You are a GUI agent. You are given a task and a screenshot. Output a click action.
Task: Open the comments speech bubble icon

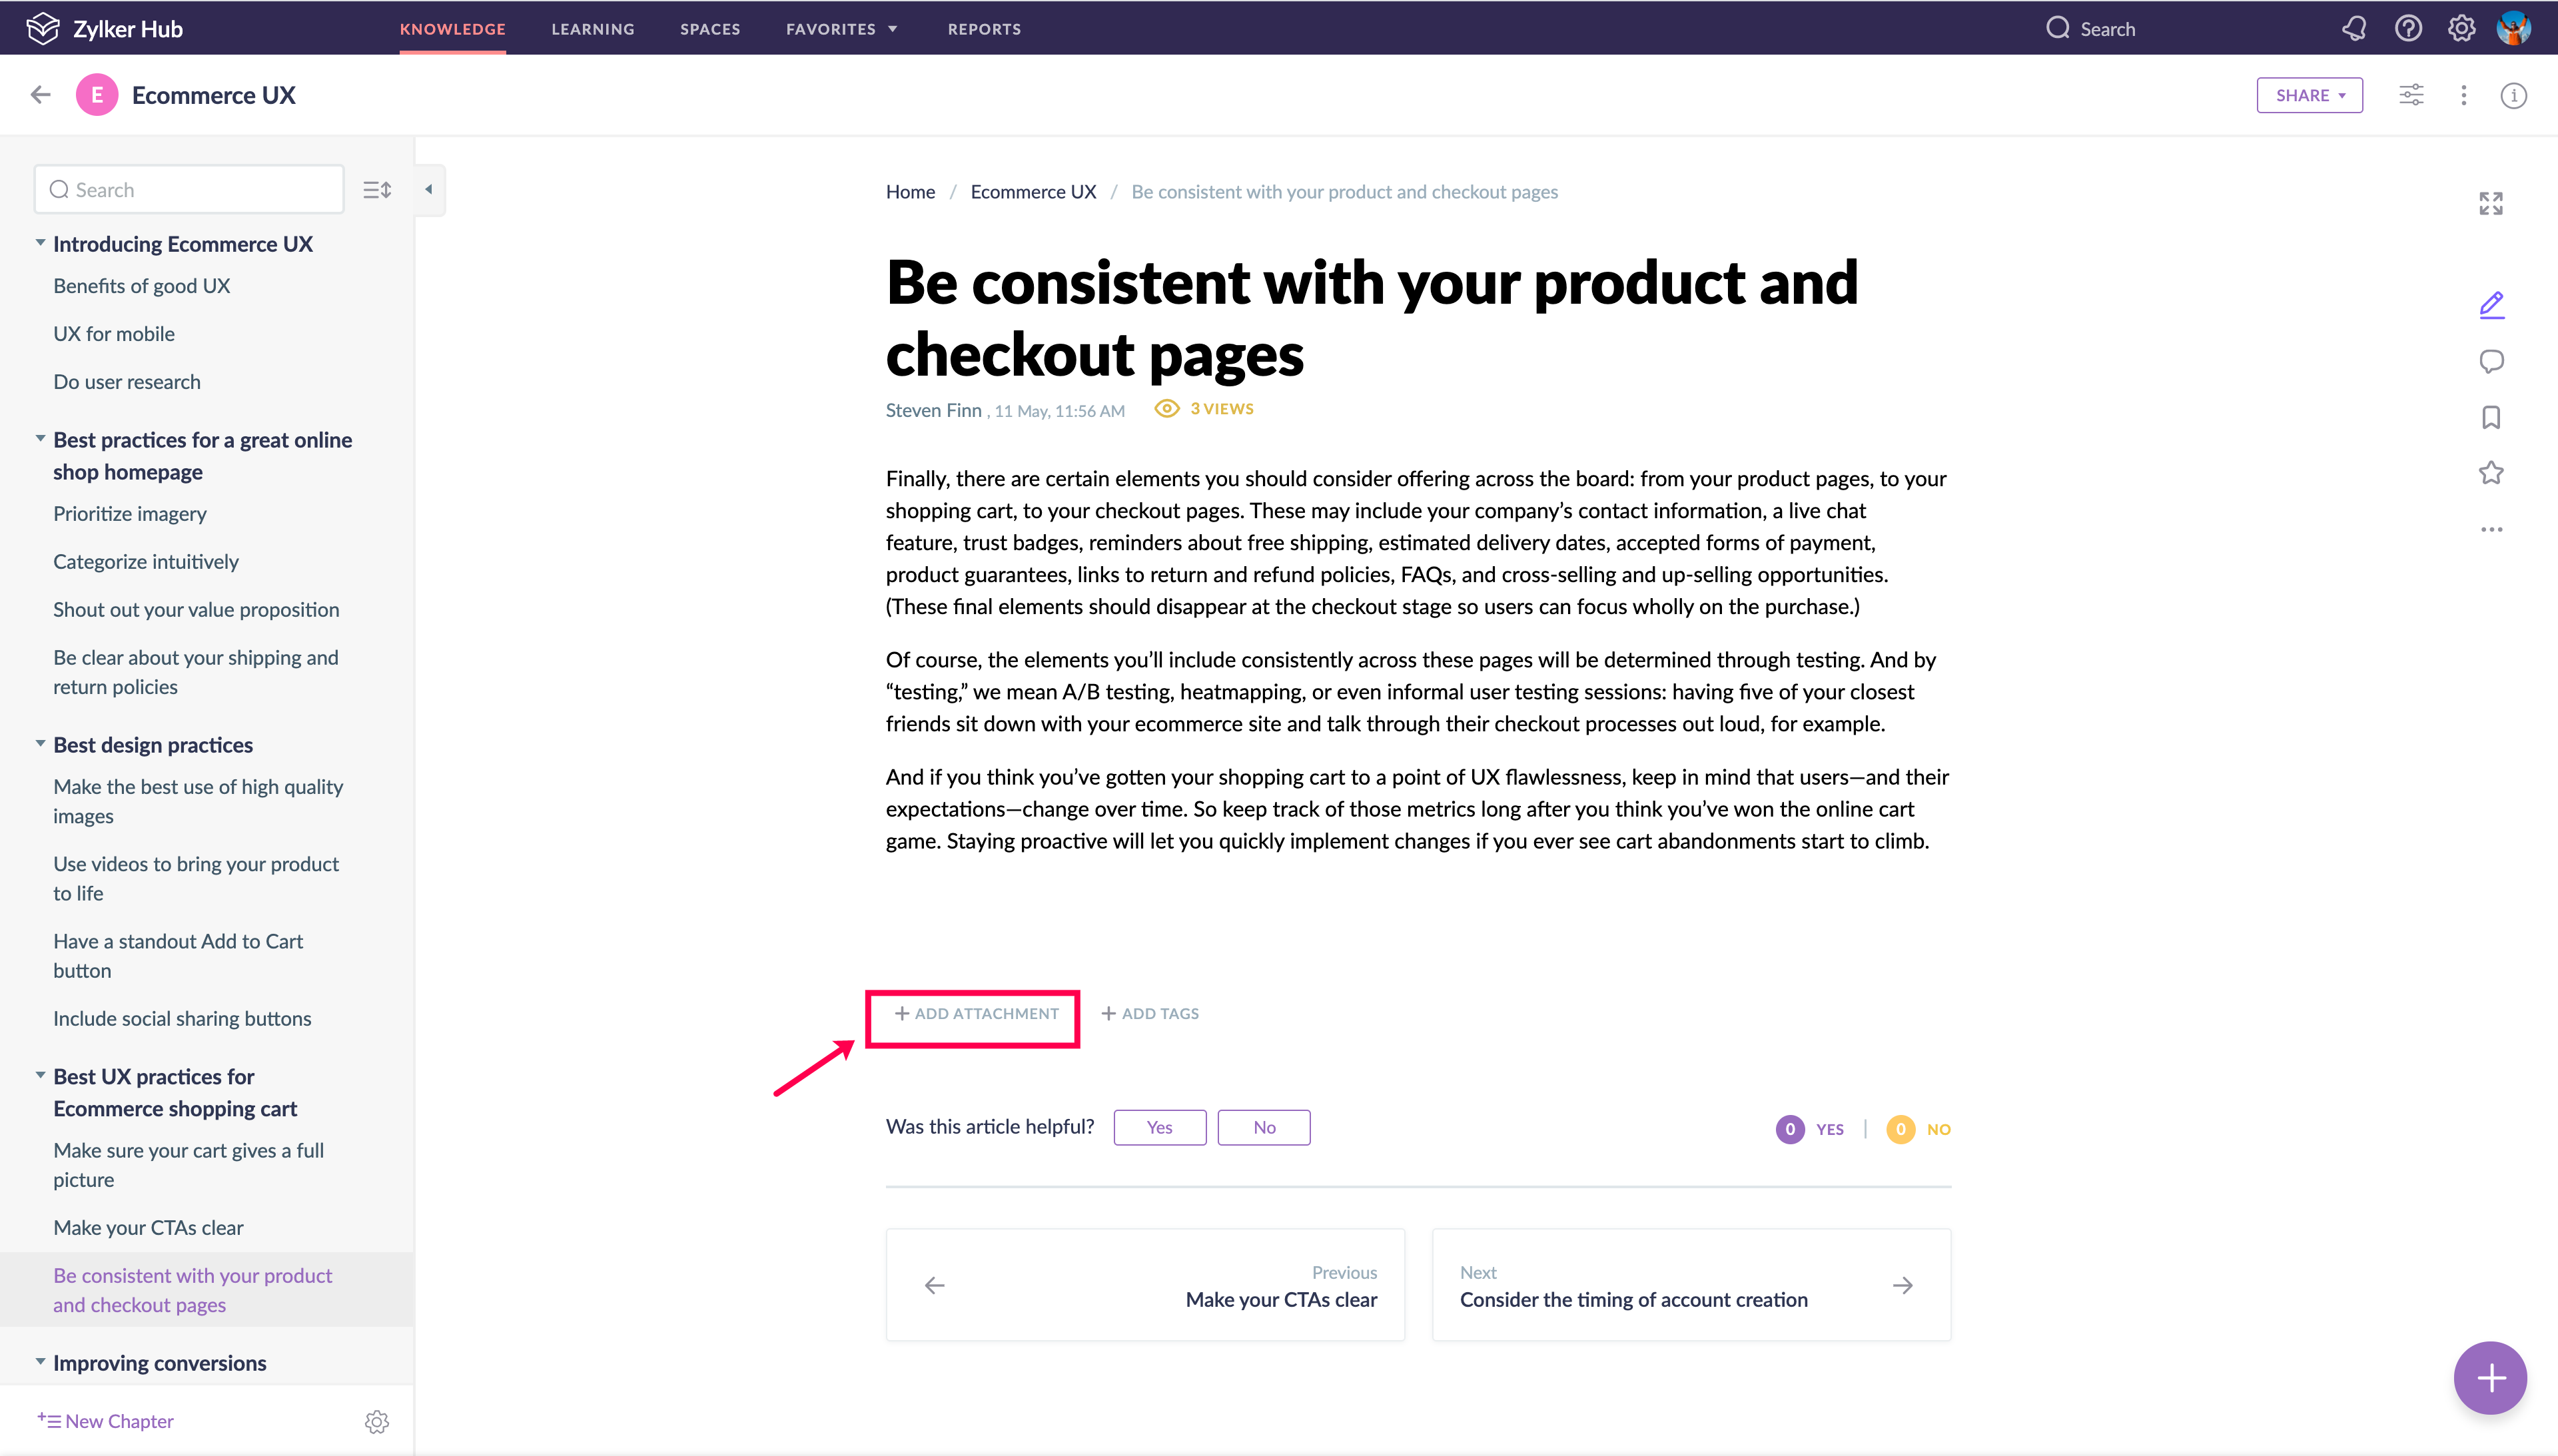tap(2491, 361)
